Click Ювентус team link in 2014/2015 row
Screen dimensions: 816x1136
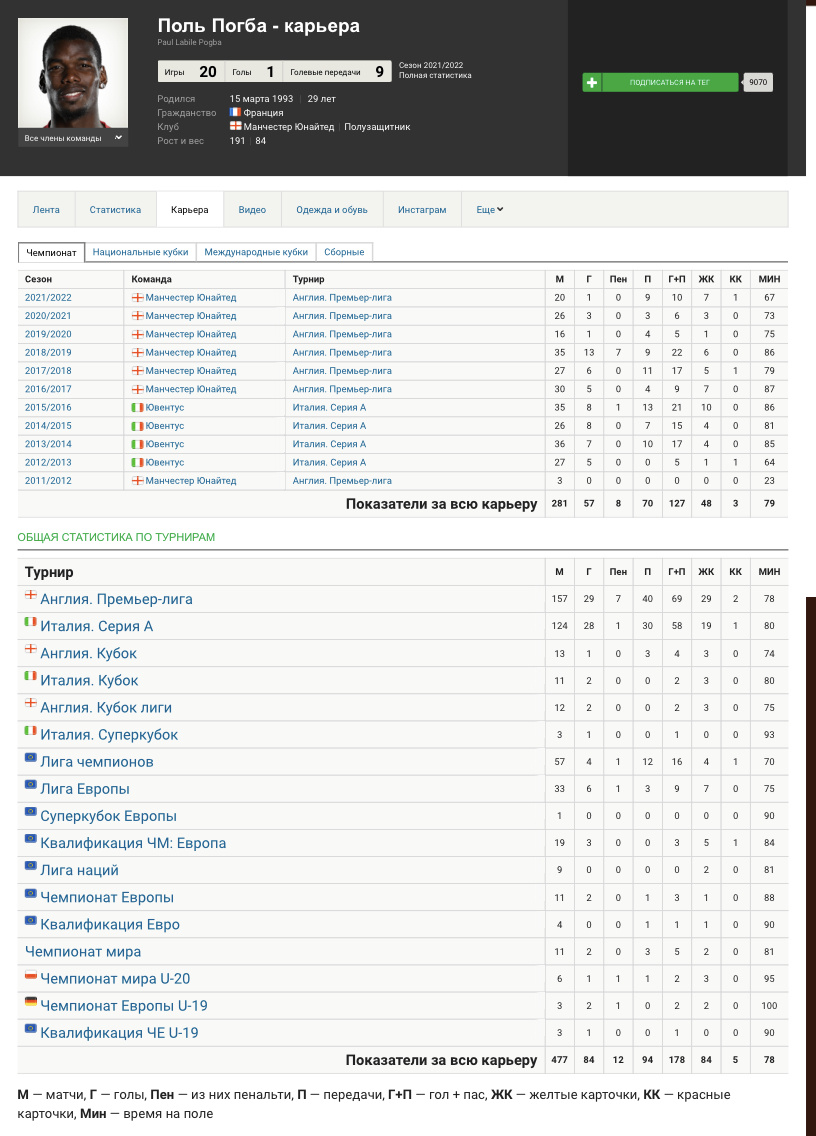click(165, 426)
